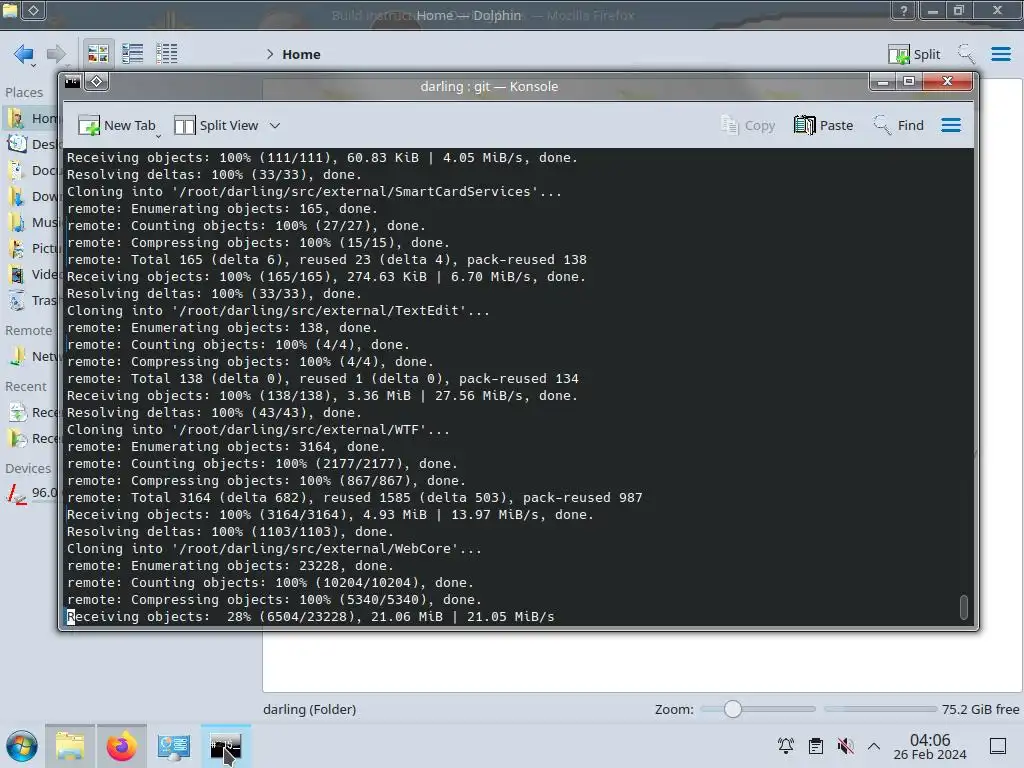Select Documents in Places panel
This screenshot has width=1024, height=768.
(x=30, y=170)
